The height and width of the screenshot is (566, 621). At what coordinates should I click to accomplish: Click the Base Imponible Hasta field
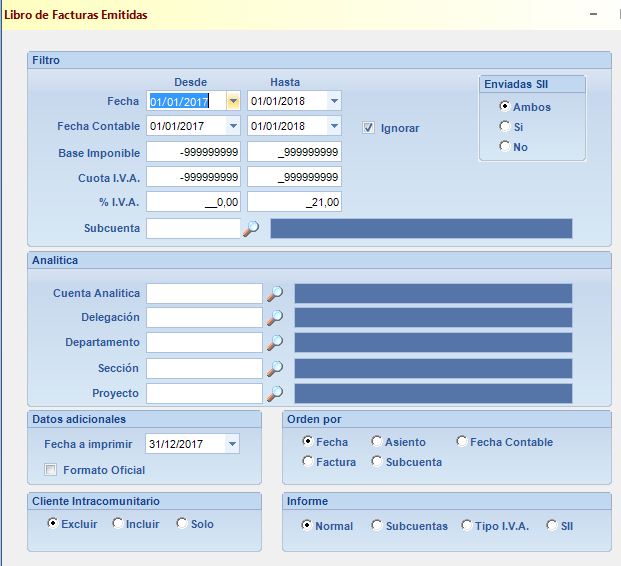[x=294, y=152]
